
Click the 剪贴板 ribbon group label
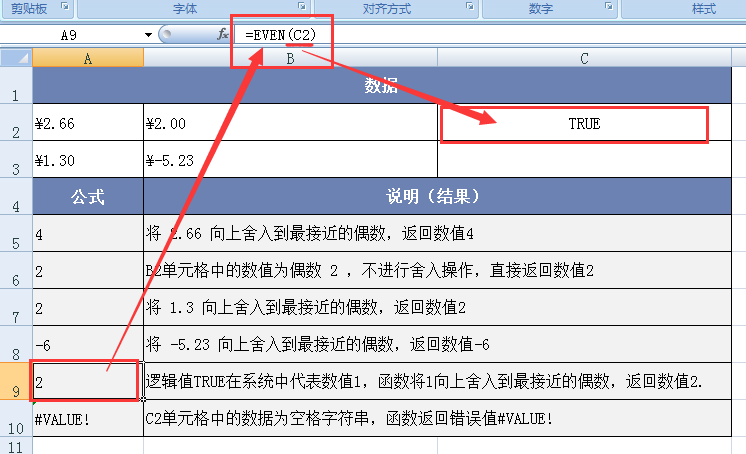coord(29,9)
